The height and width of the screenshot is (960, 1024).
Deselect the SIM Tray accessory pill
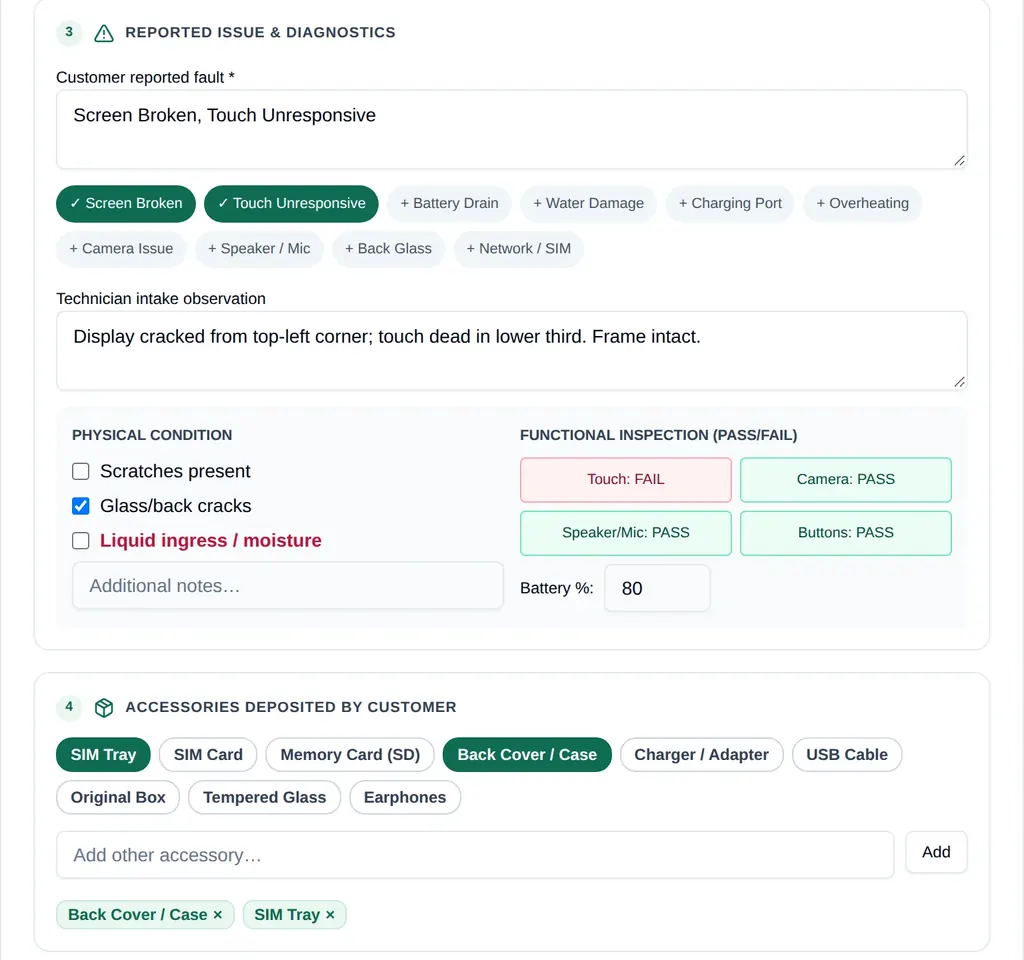point(103,755)
